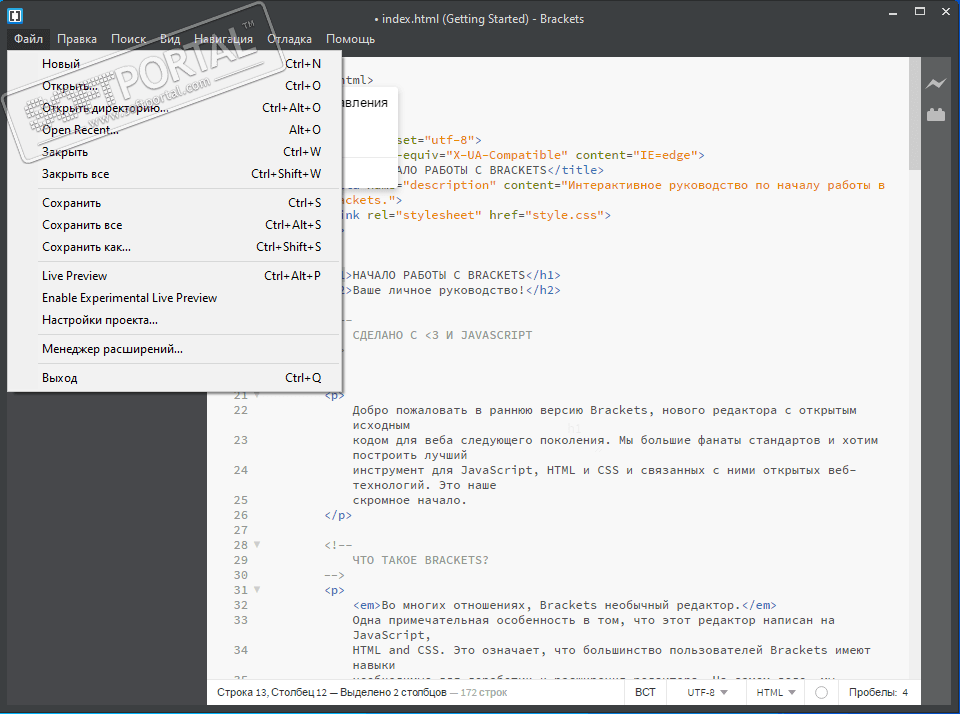This screenshot has height=714, width=960.
Task: Toggle the Пробелы indentation type label
Action: pos(871,692)
